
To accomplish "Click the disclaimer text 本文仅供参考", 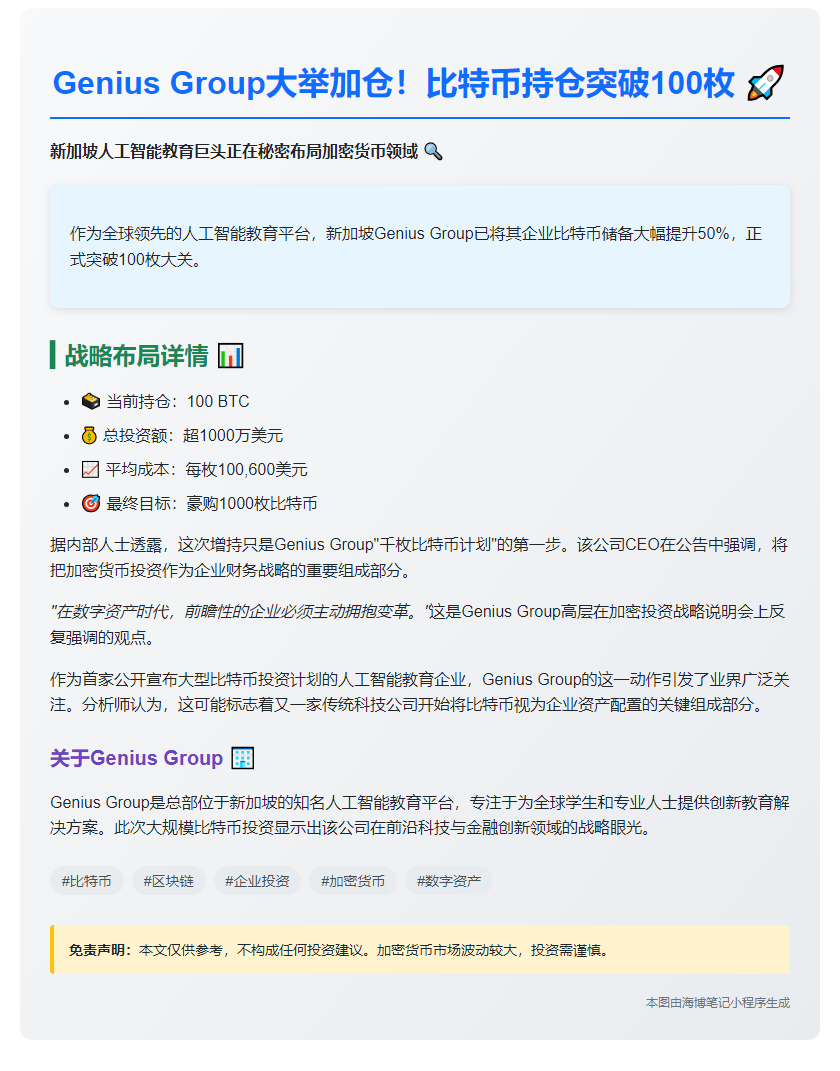I will point(374,950).
